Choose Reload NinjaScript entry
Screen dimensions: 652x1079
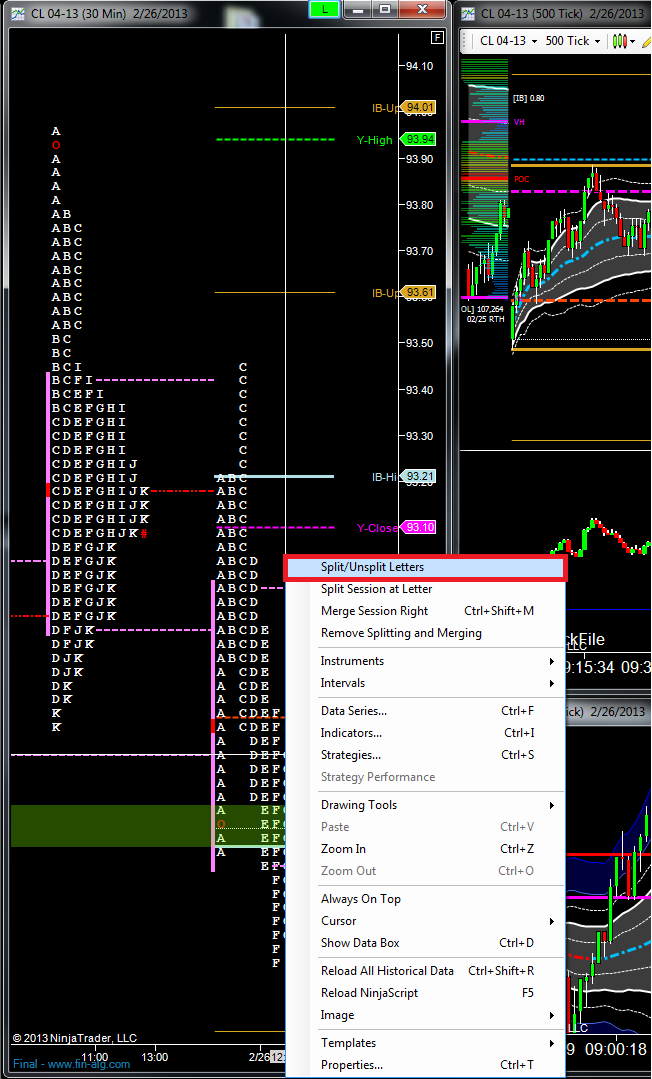pyautogui.click(x=425, y=993)
